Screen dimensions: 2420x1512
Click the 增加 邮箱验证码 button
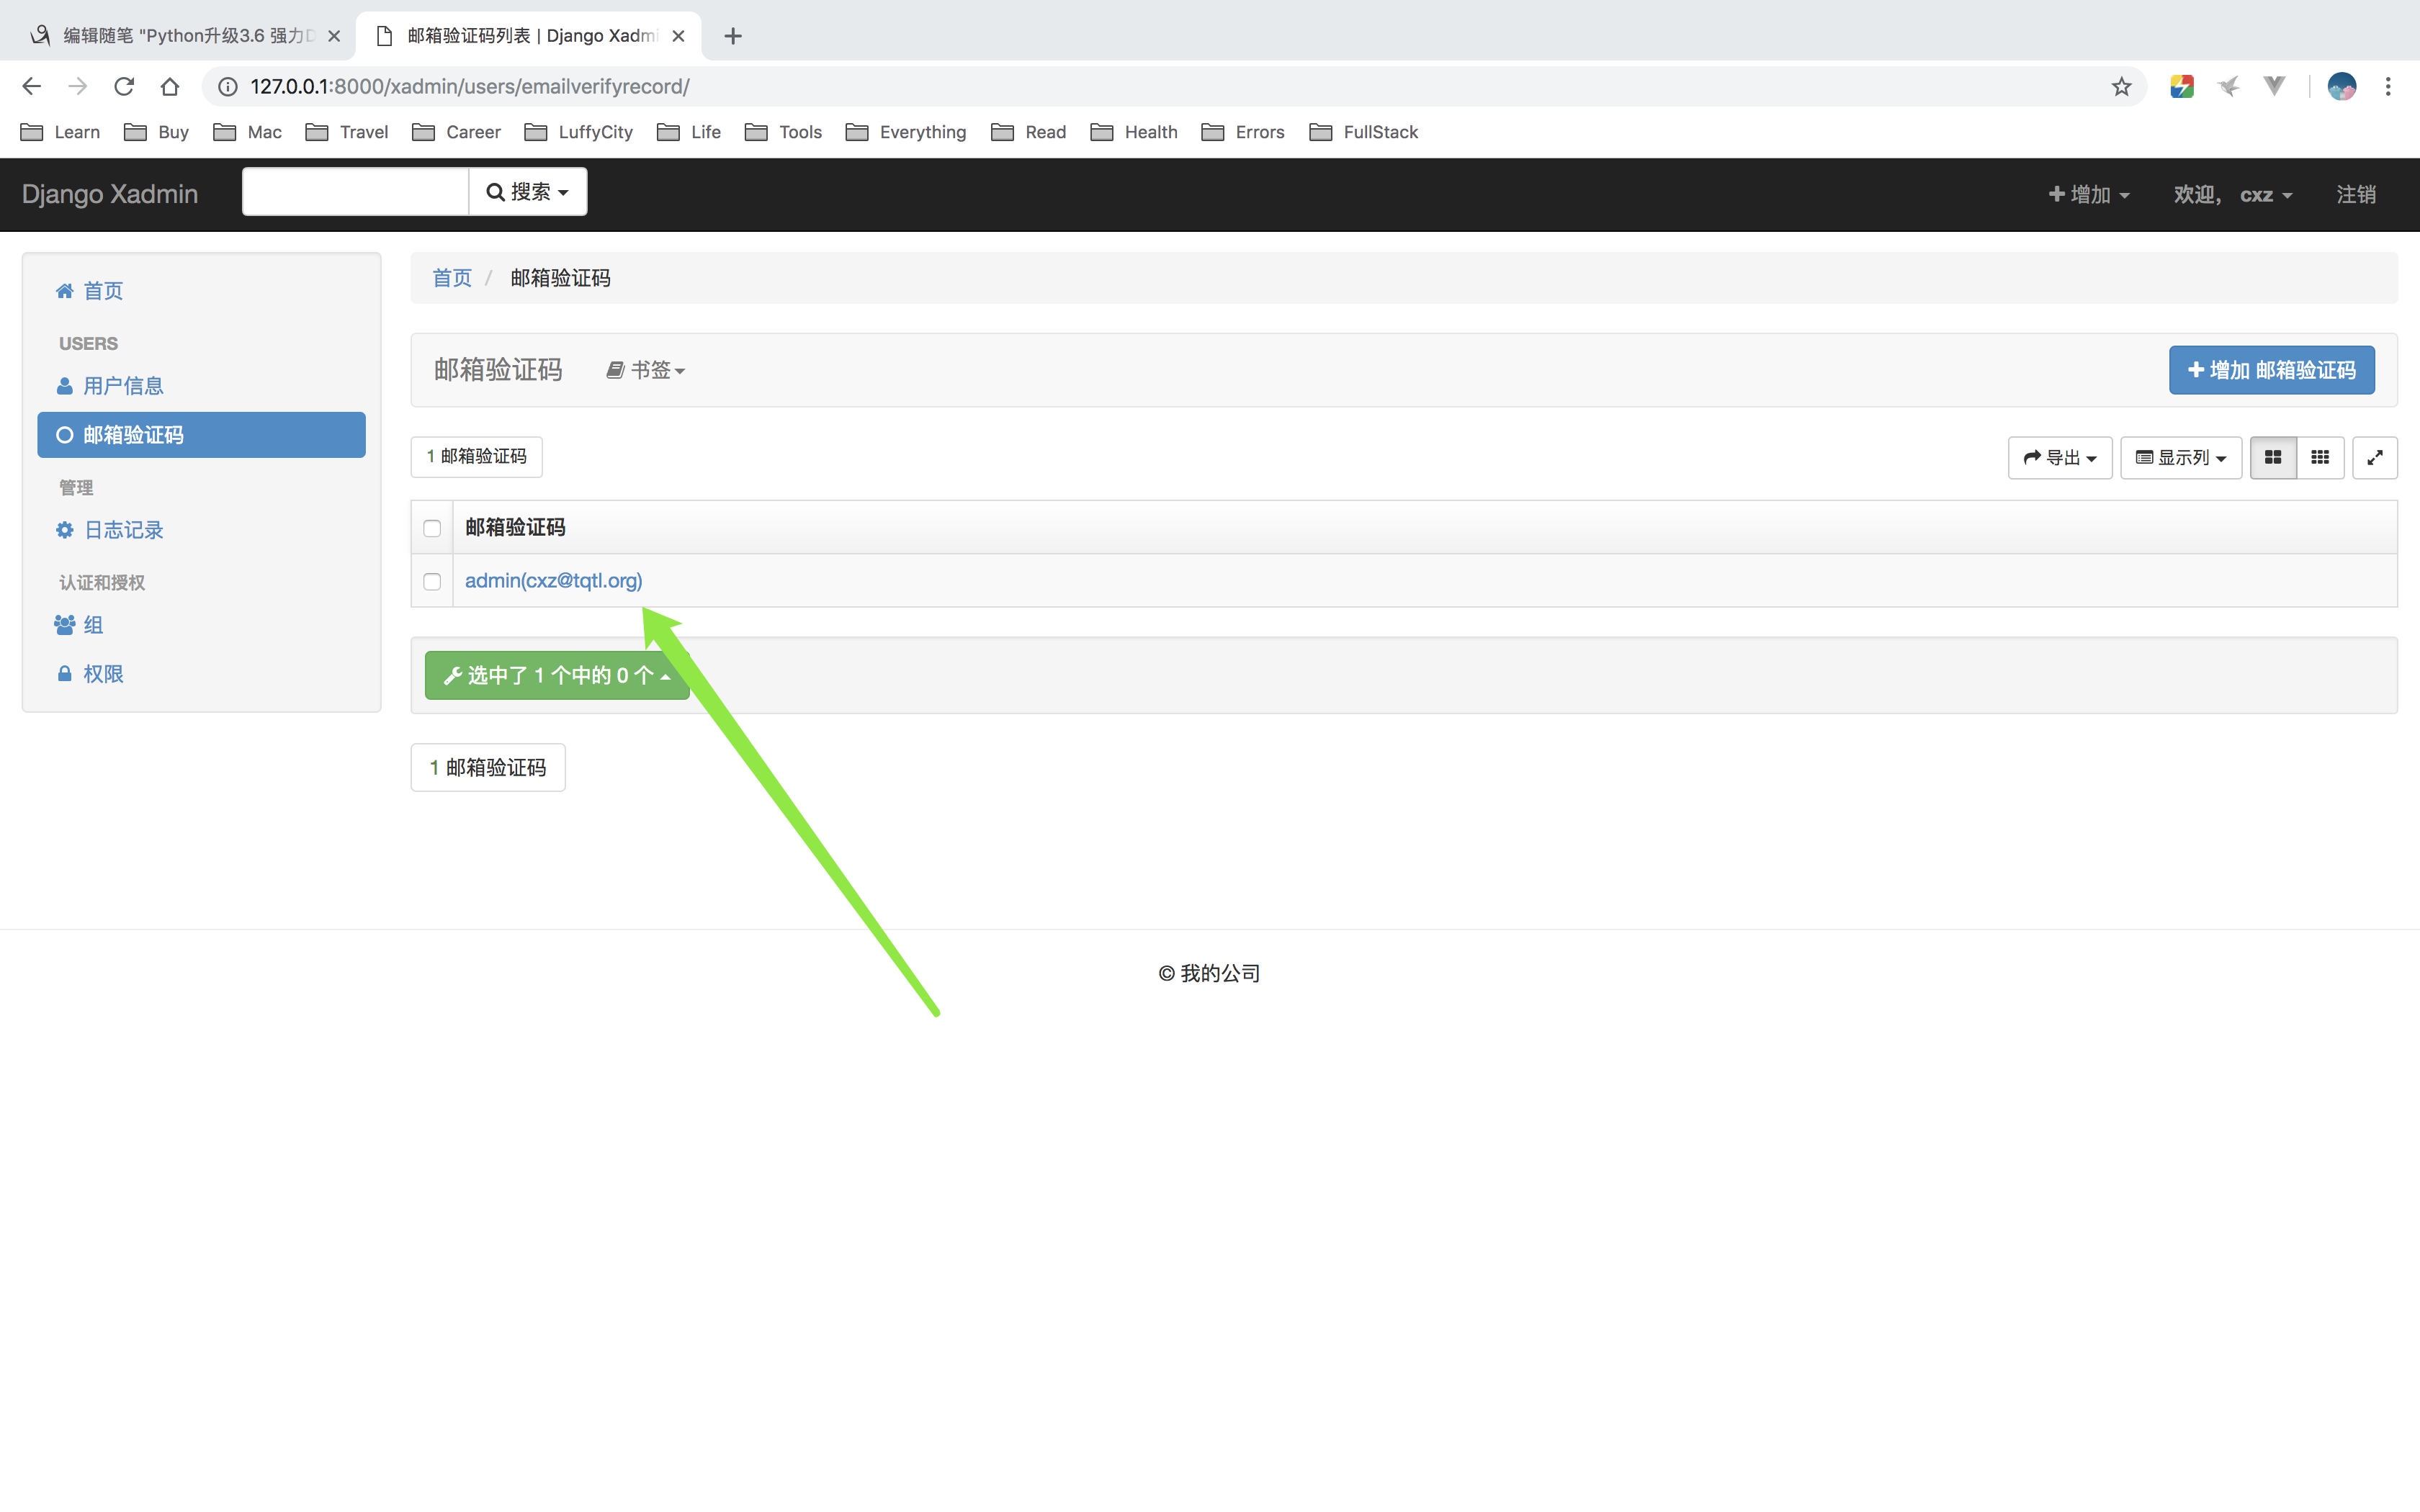point(2271,370)
